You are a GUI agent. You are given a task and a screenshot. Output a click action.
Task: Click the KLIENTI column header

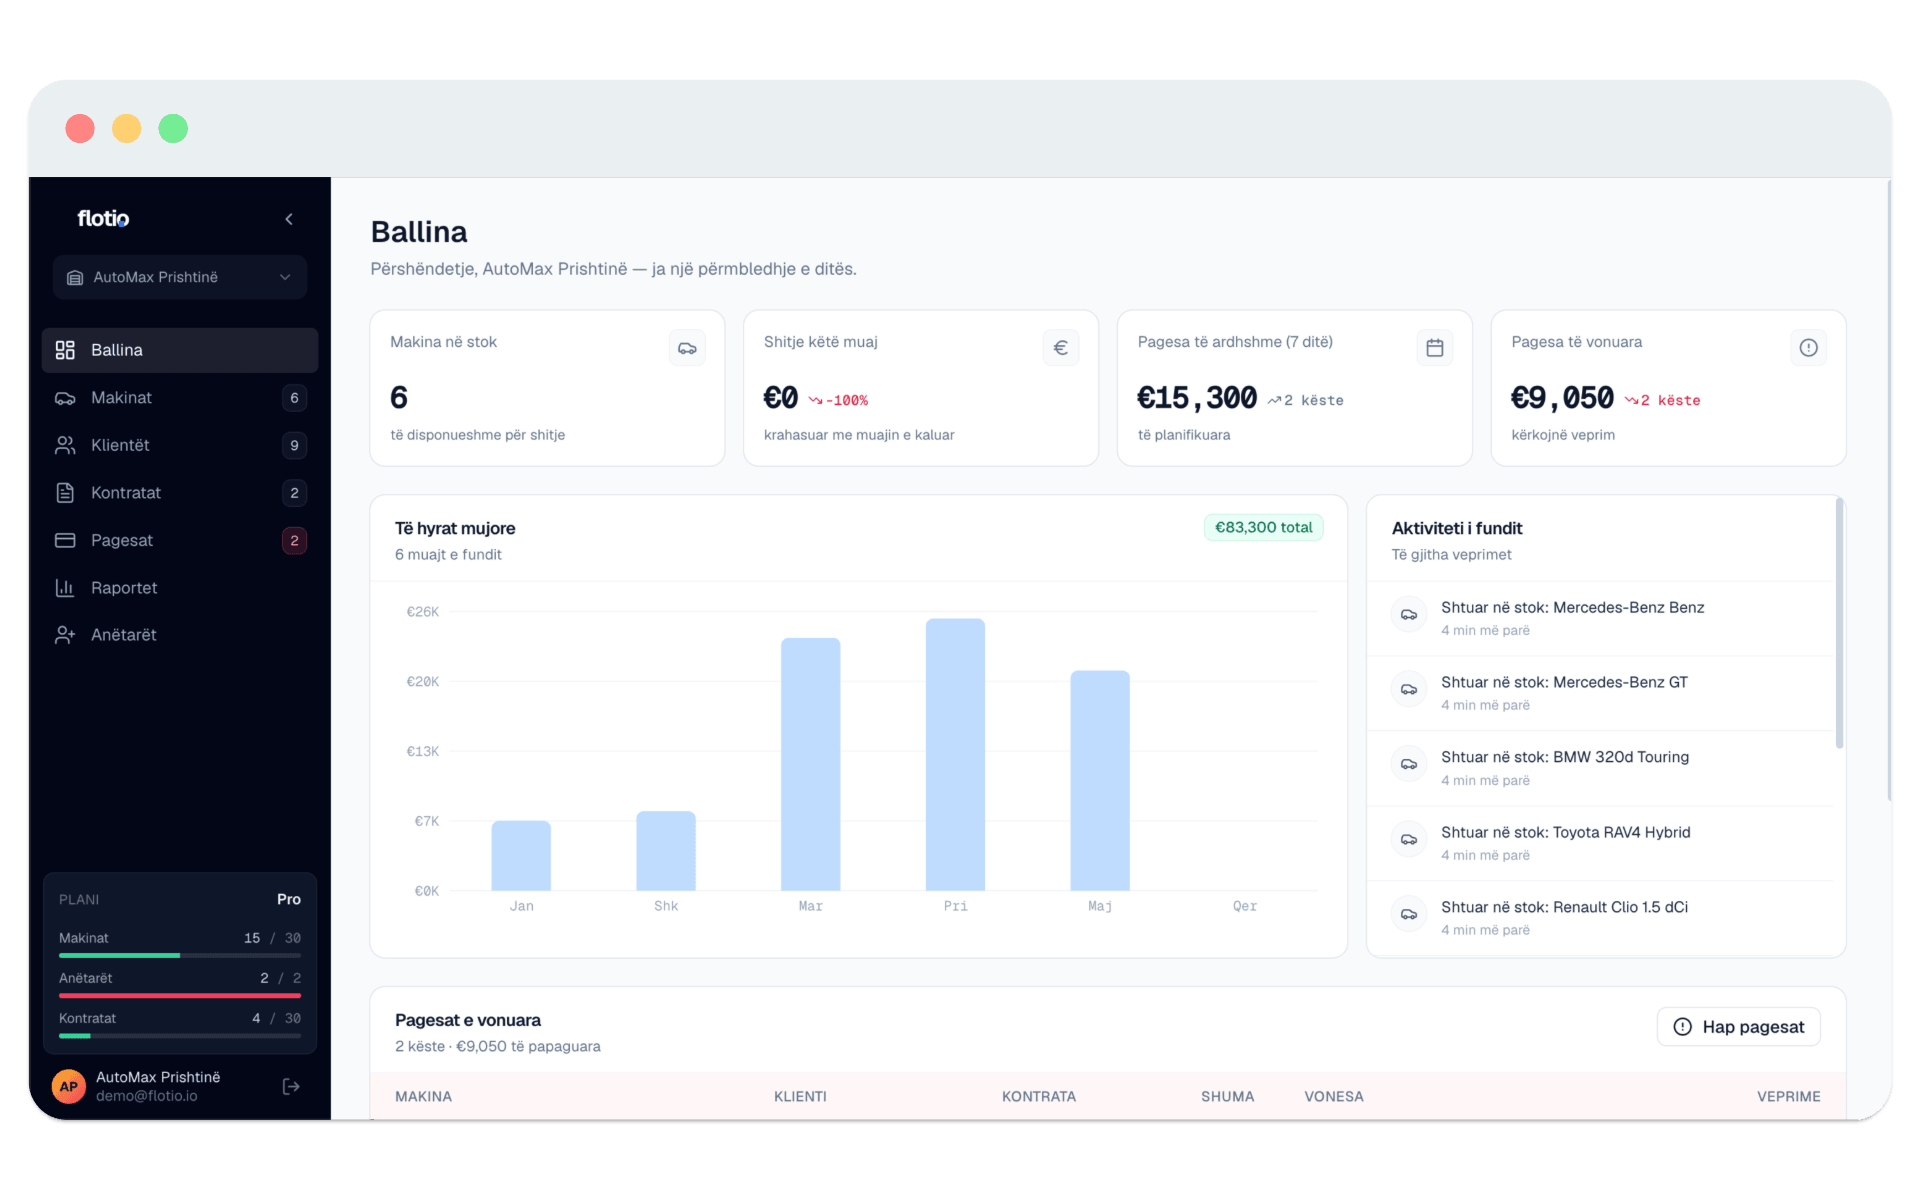[800, 1097]
